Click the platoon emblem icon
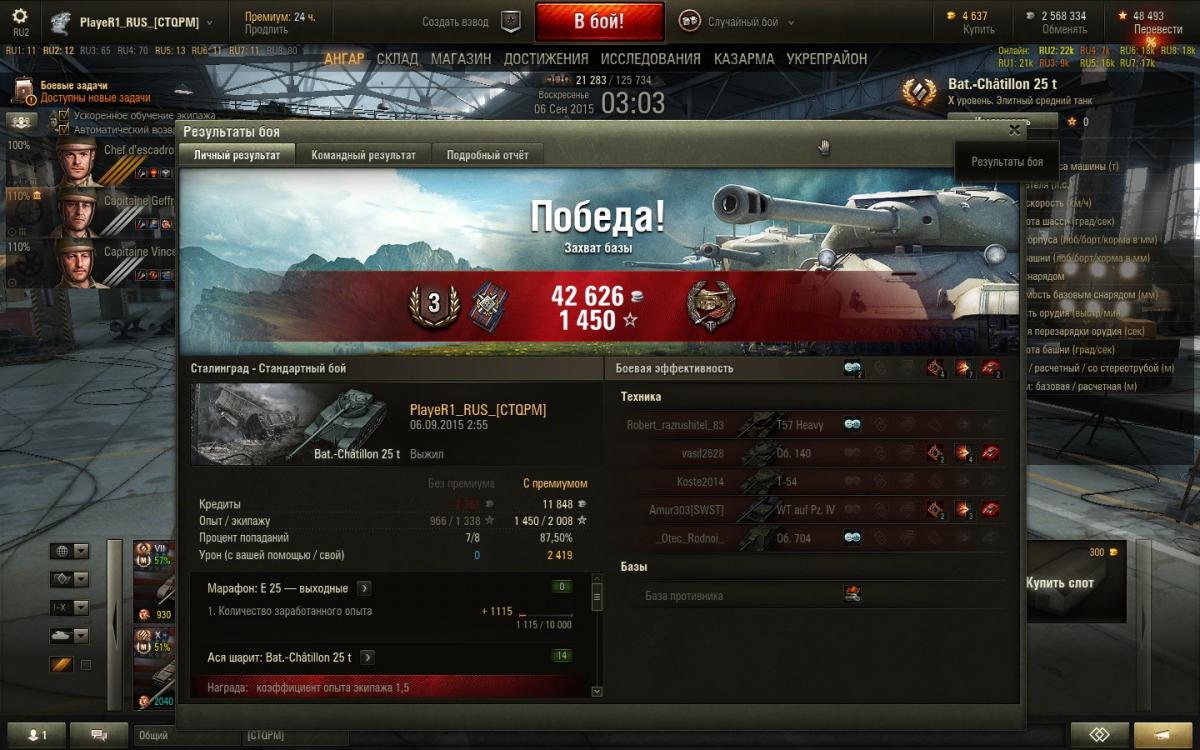 click(x=511, y=21)
